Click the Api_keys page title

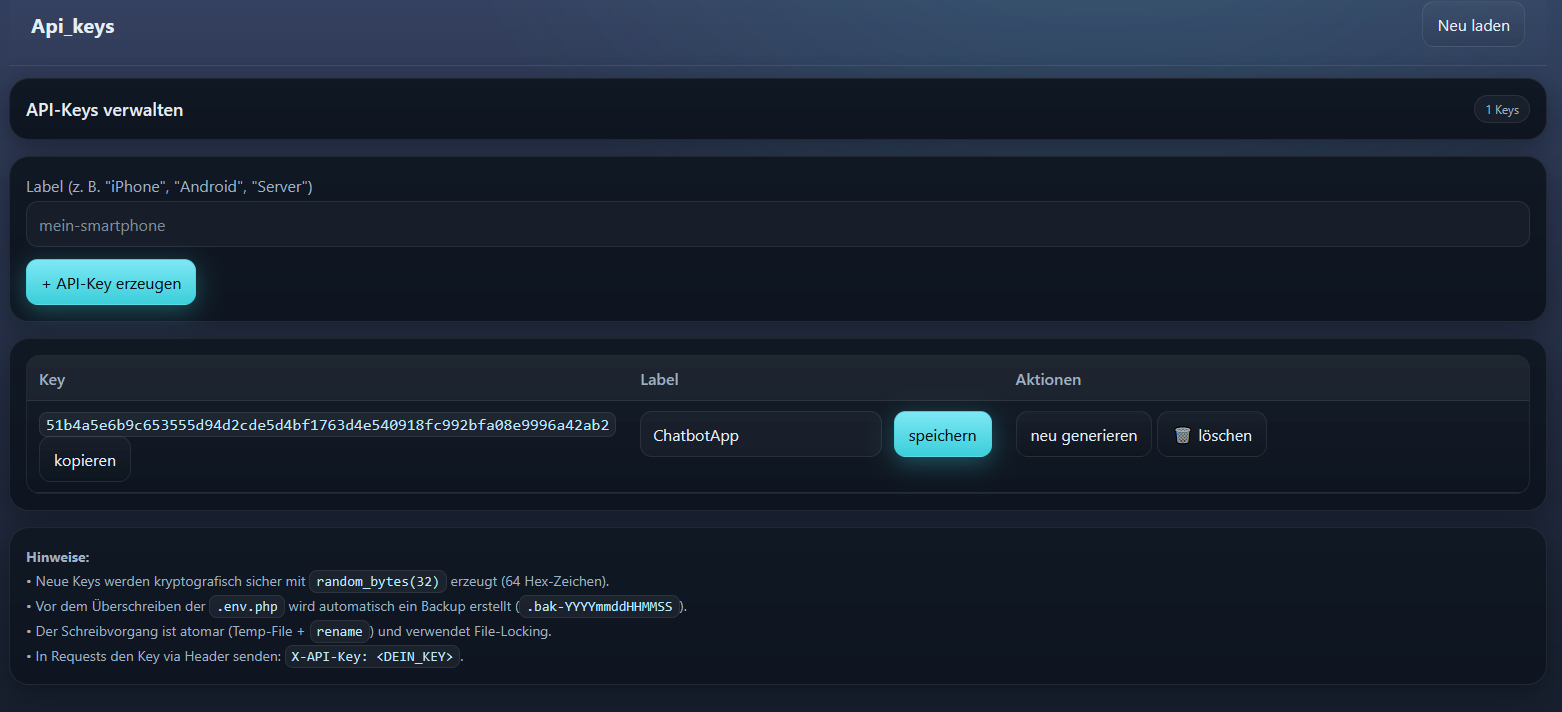[x=73, y=27]
